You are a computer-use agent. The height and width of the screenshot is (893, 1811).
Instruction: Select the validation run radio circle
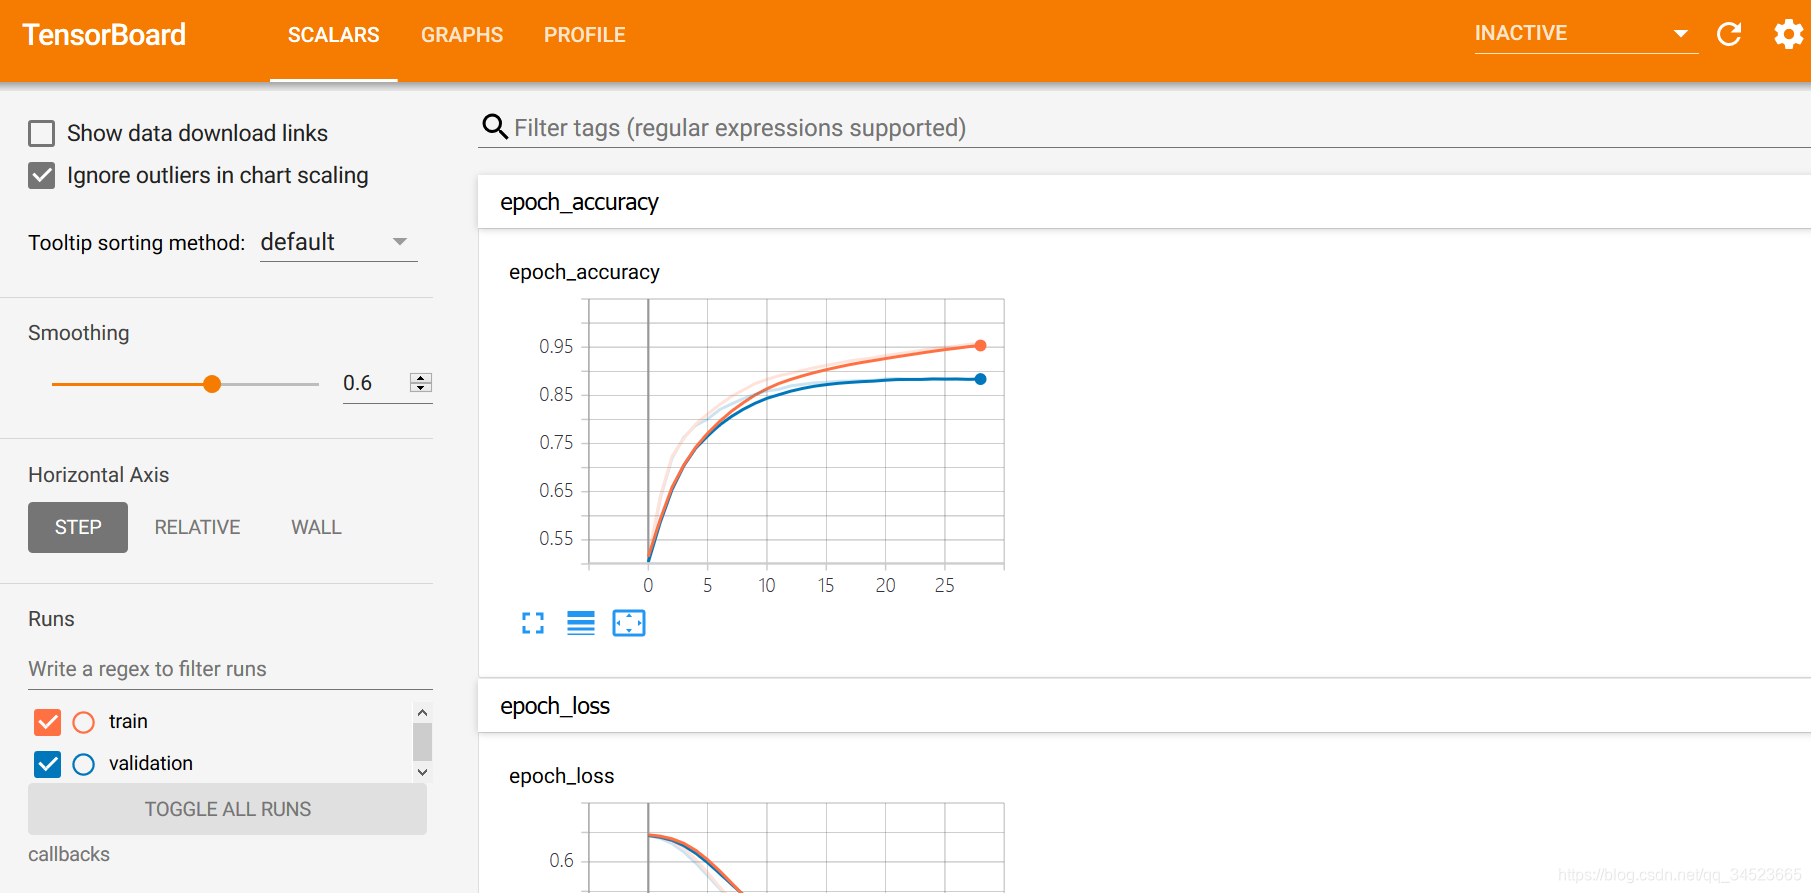pos(84,764)
